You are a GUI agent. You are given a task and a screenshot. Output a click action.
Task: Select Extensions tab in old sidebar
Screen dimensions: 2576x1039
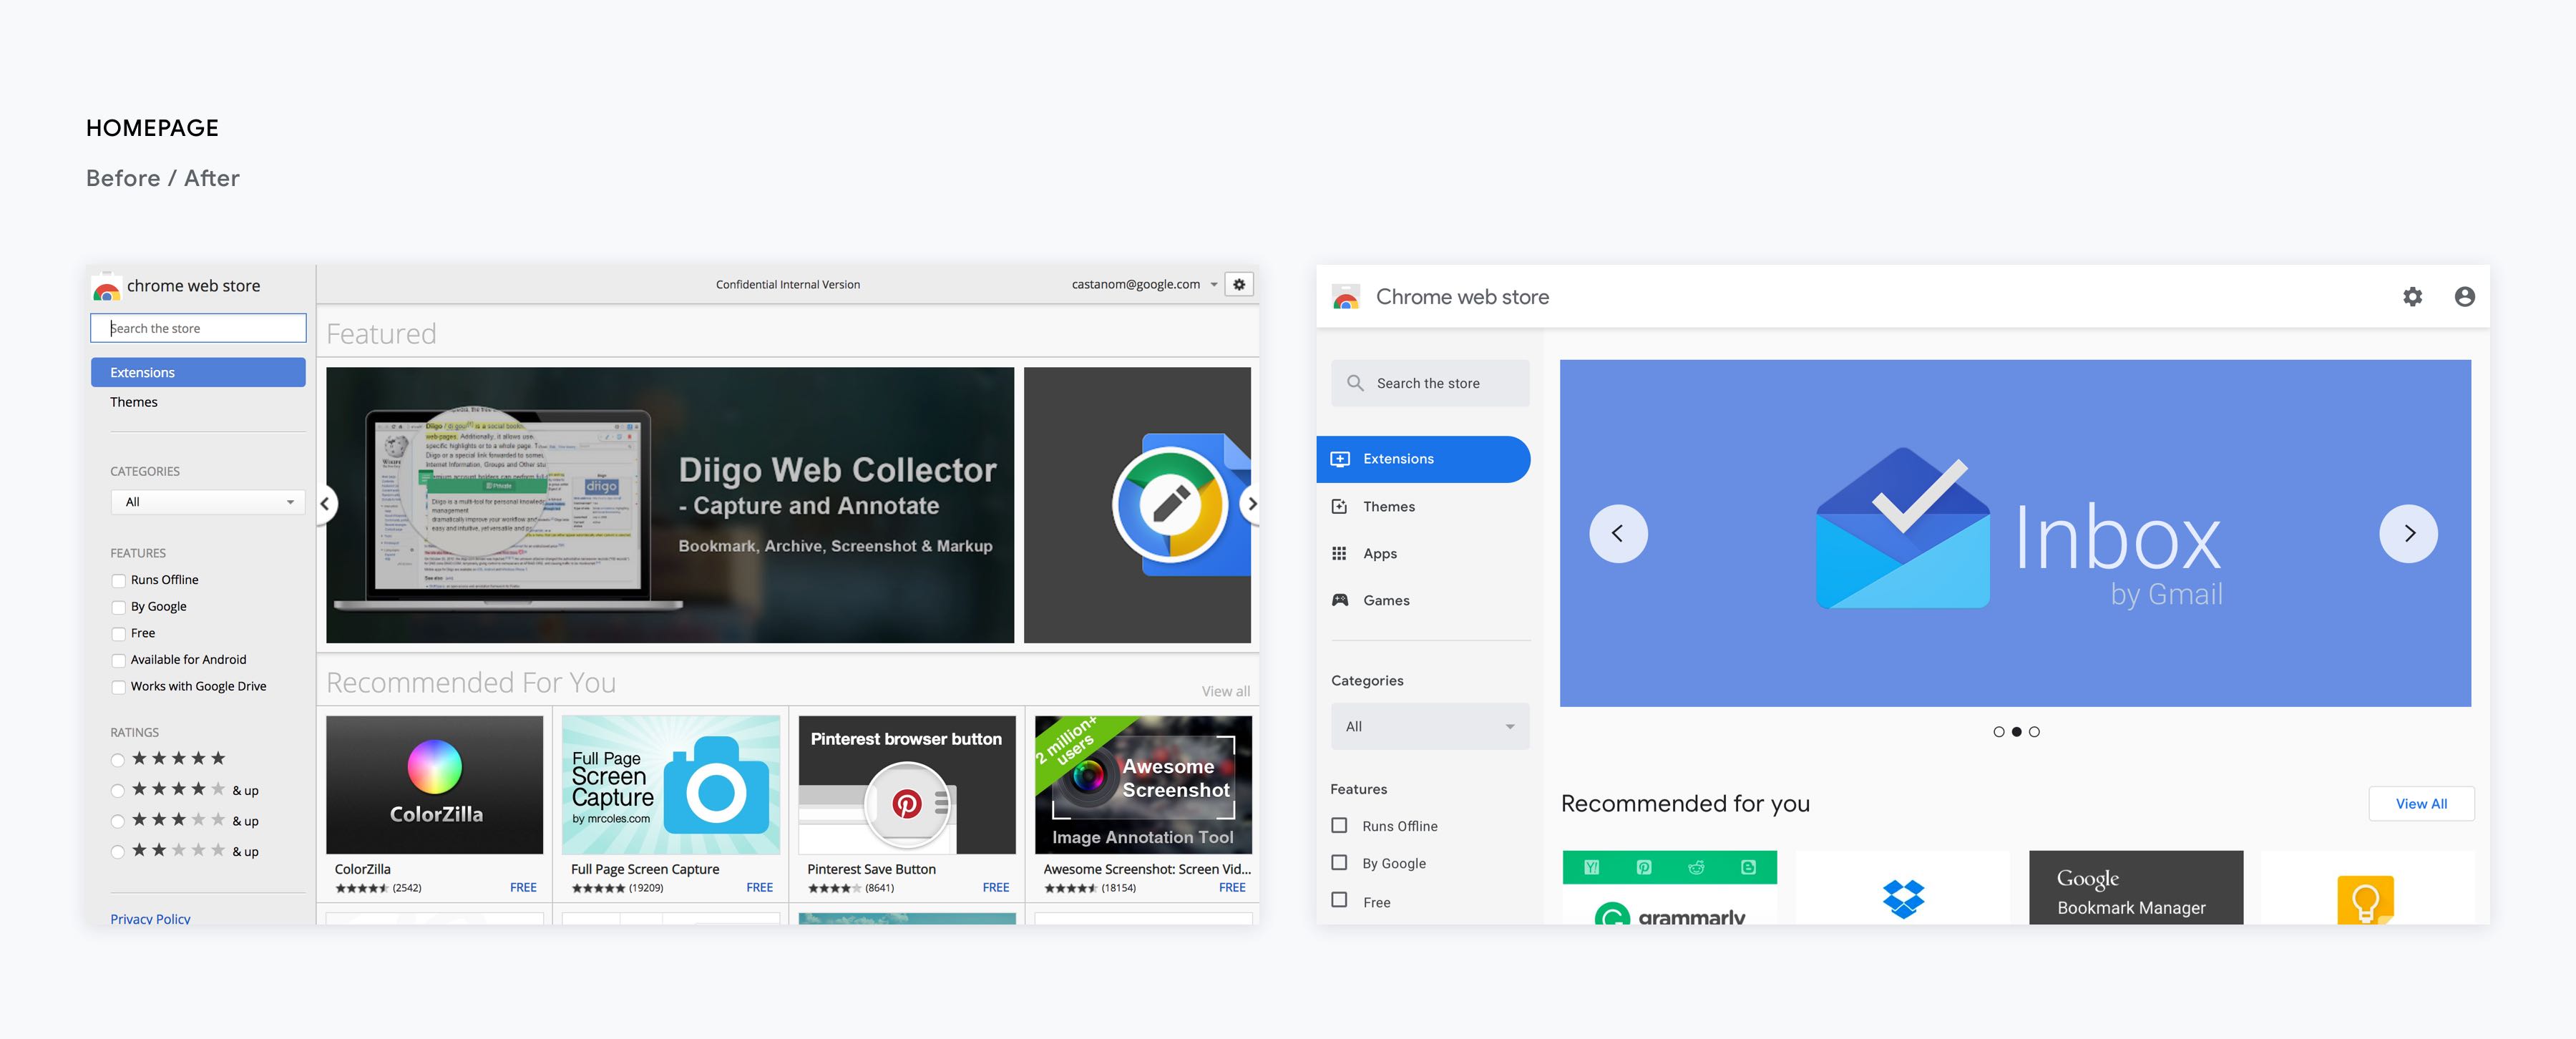pyautogui.click(x=198, y=372)
